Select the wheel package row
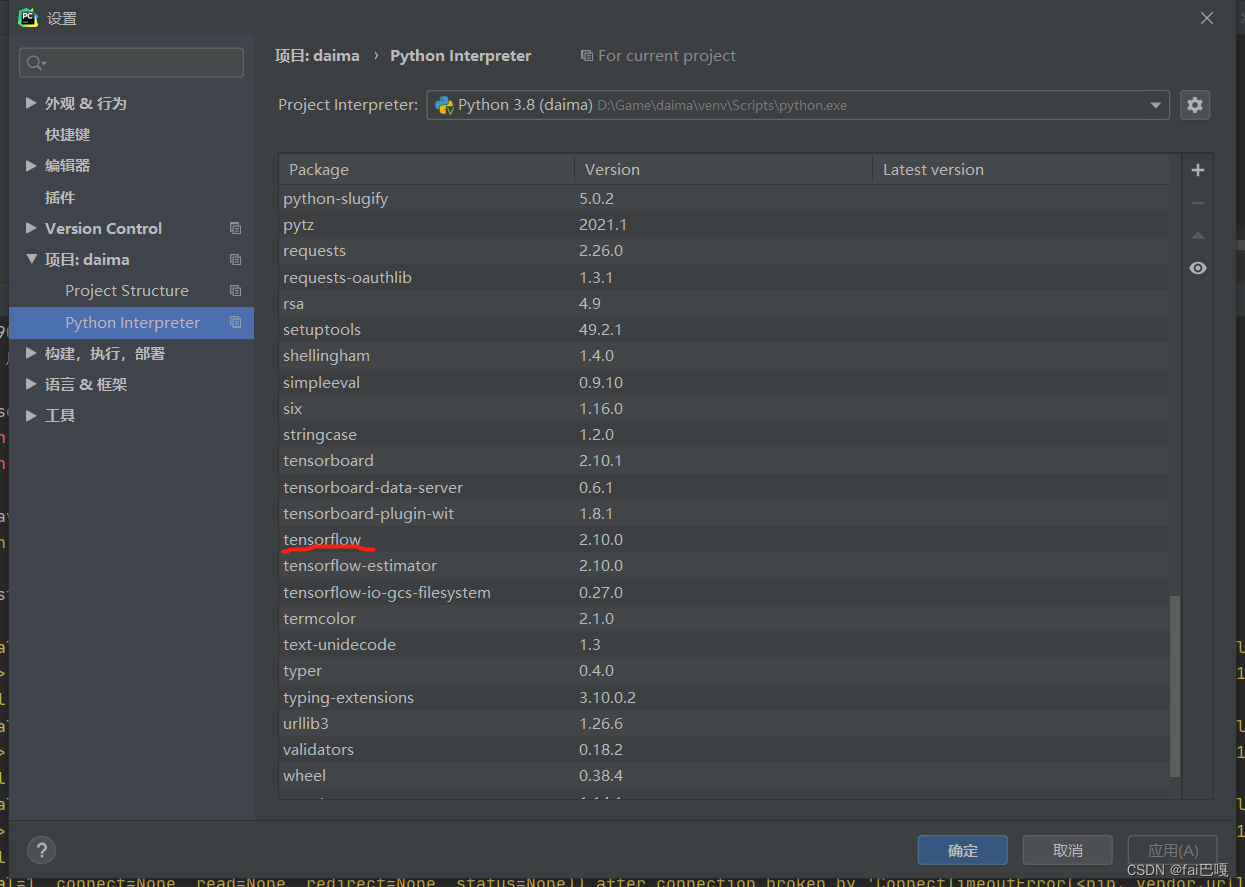 [x=724, y=775]
